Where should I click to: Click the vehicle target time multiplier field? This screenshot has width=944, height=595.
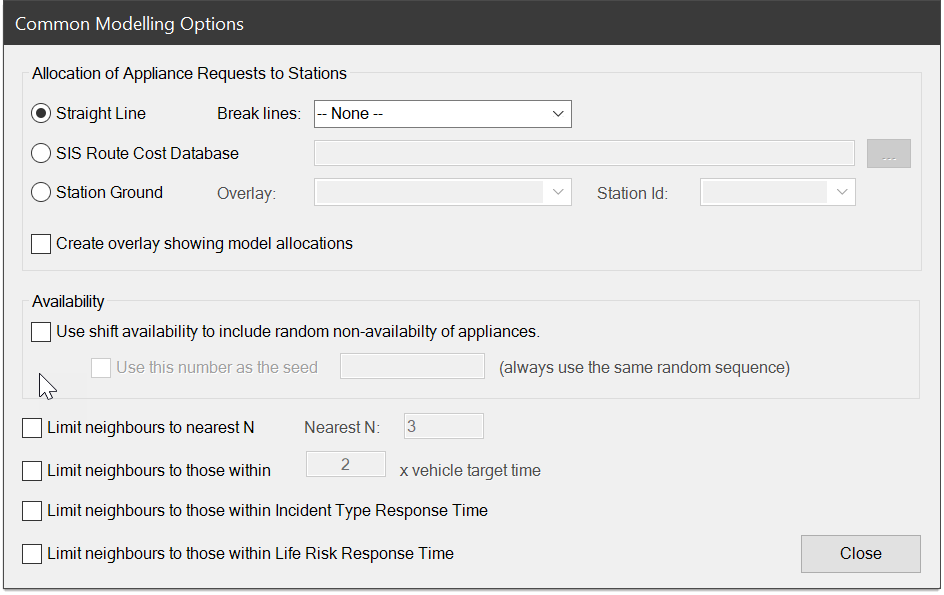point(345,464)
